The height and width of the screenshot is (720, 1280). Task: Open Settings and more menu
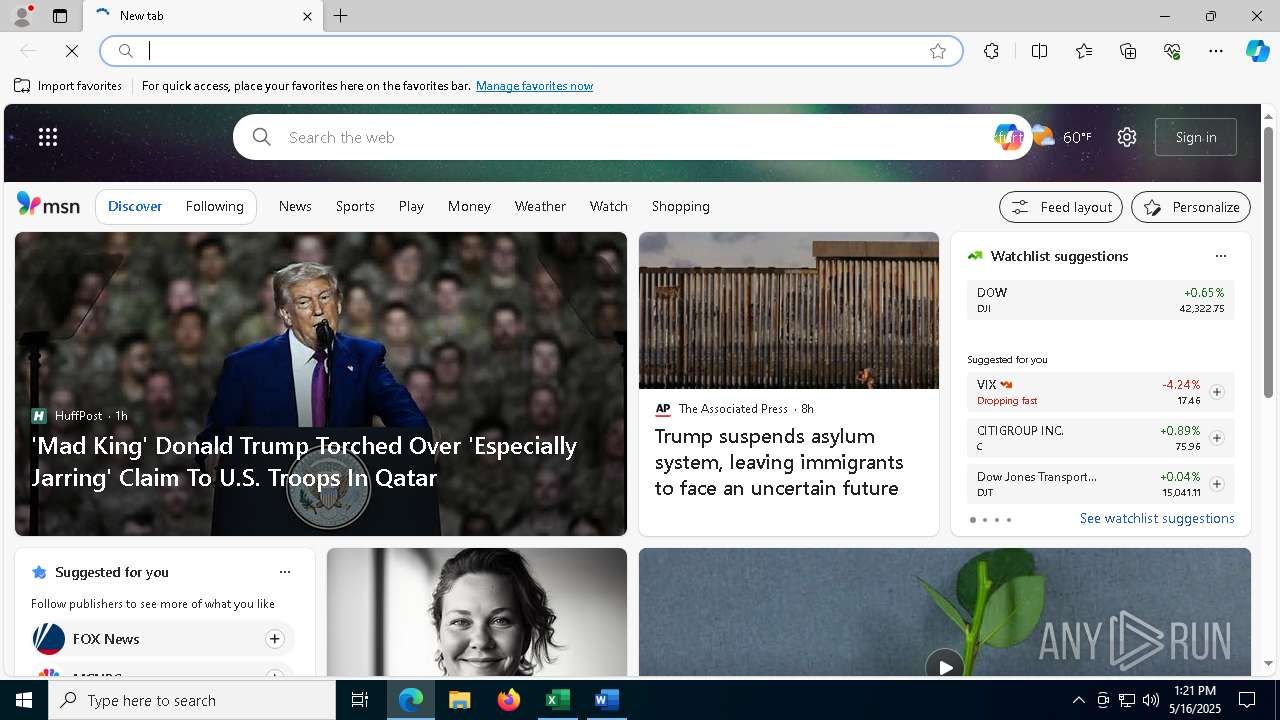(1216, 51)
